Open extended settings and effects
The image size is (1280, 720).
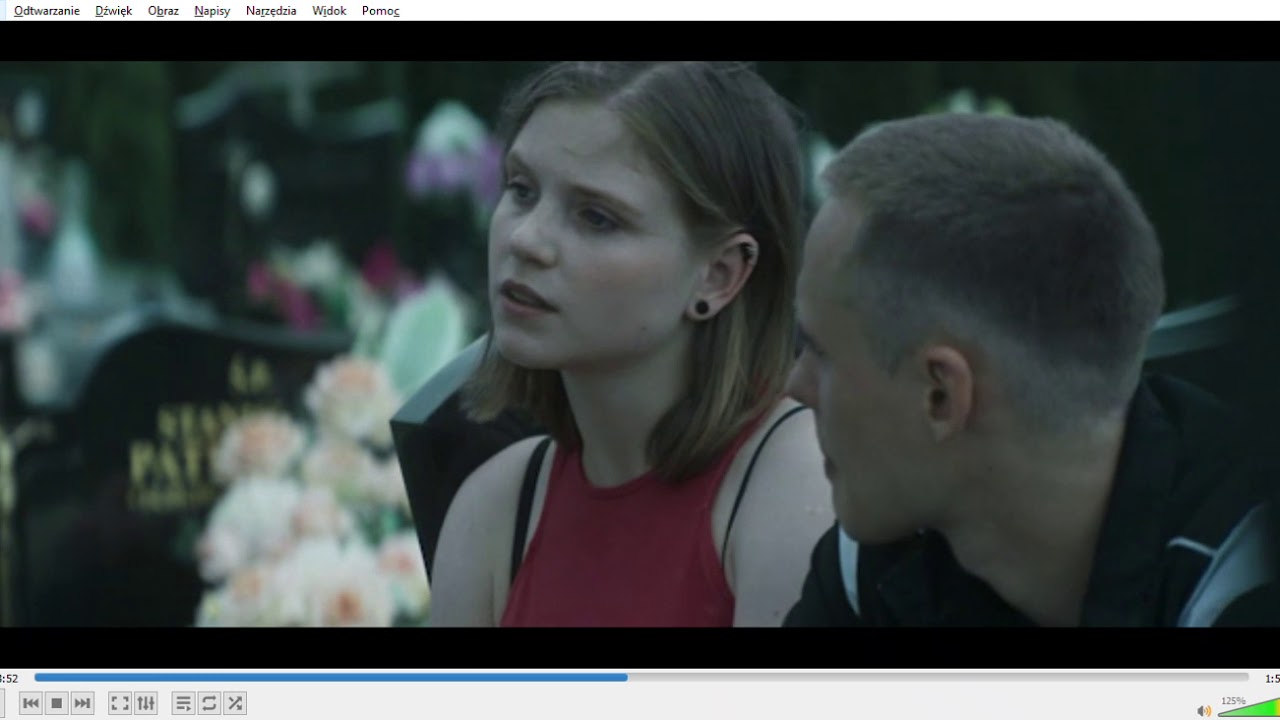[x=146, y=704]
